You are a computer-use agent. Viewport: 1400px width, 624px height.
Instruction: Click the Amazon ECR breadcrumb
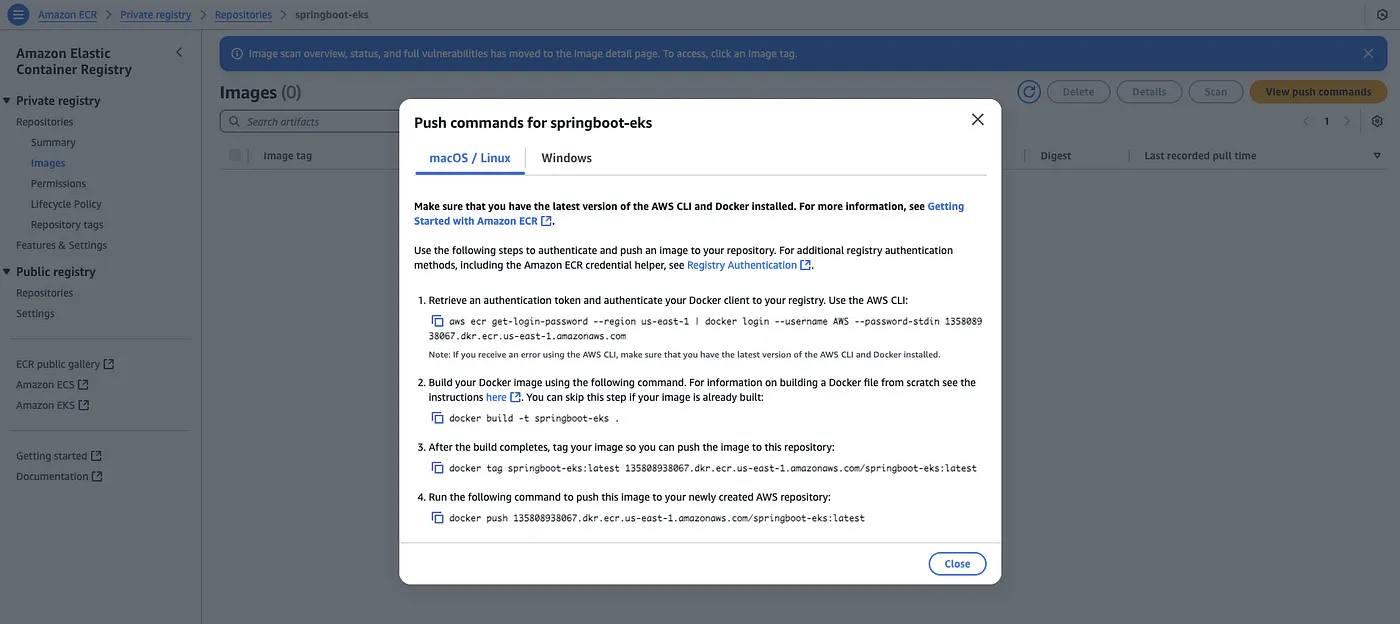[x=68, y=15]
